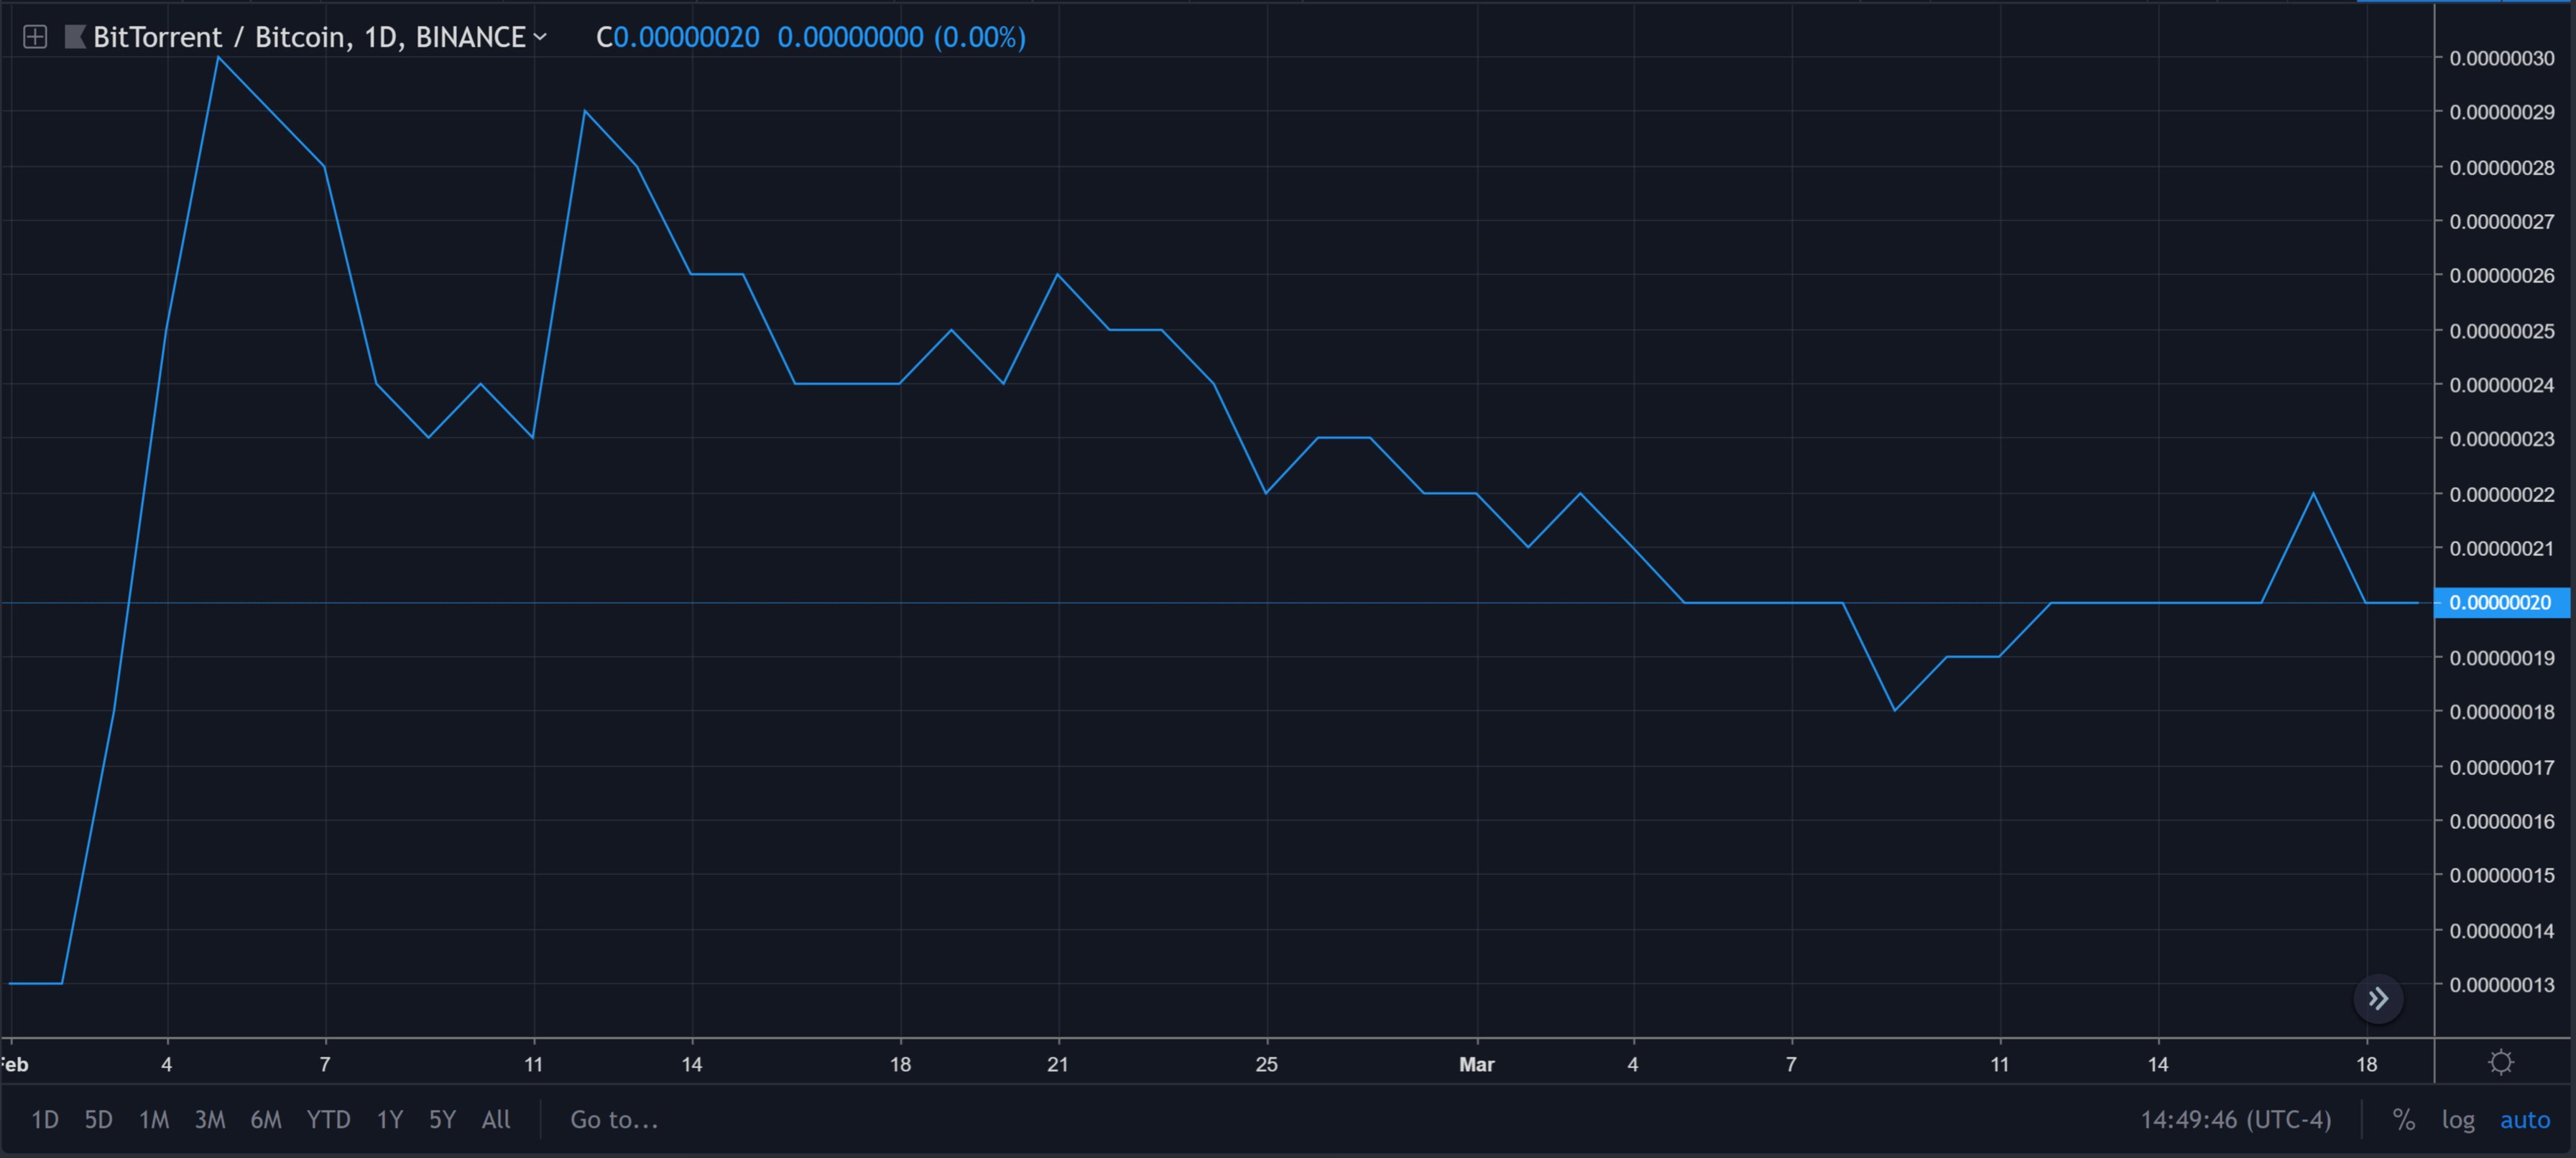Image resolution: width=2576 pixels, height=1158 pixels.
Task: Click the 6M timeframe option
Action: tap(266, 1120)
